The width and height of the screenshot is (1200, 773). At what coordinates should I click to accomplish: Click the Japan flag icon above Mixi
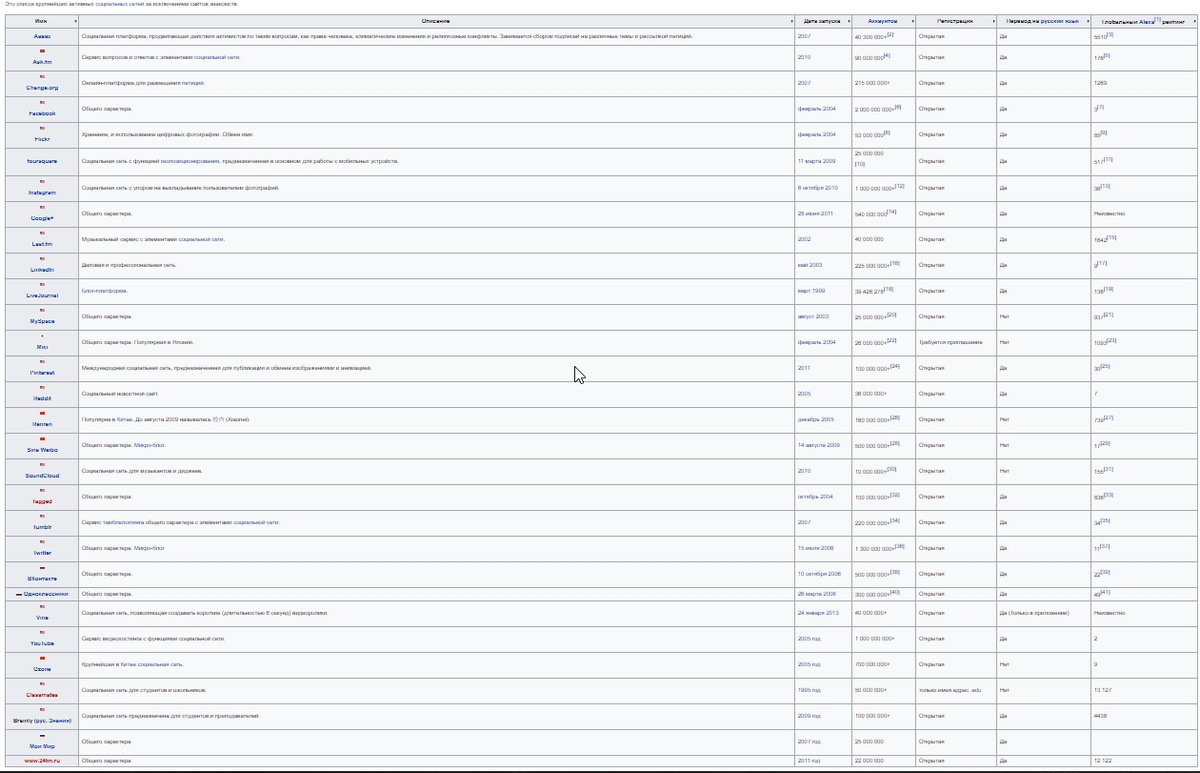click(x=41, y=336)
